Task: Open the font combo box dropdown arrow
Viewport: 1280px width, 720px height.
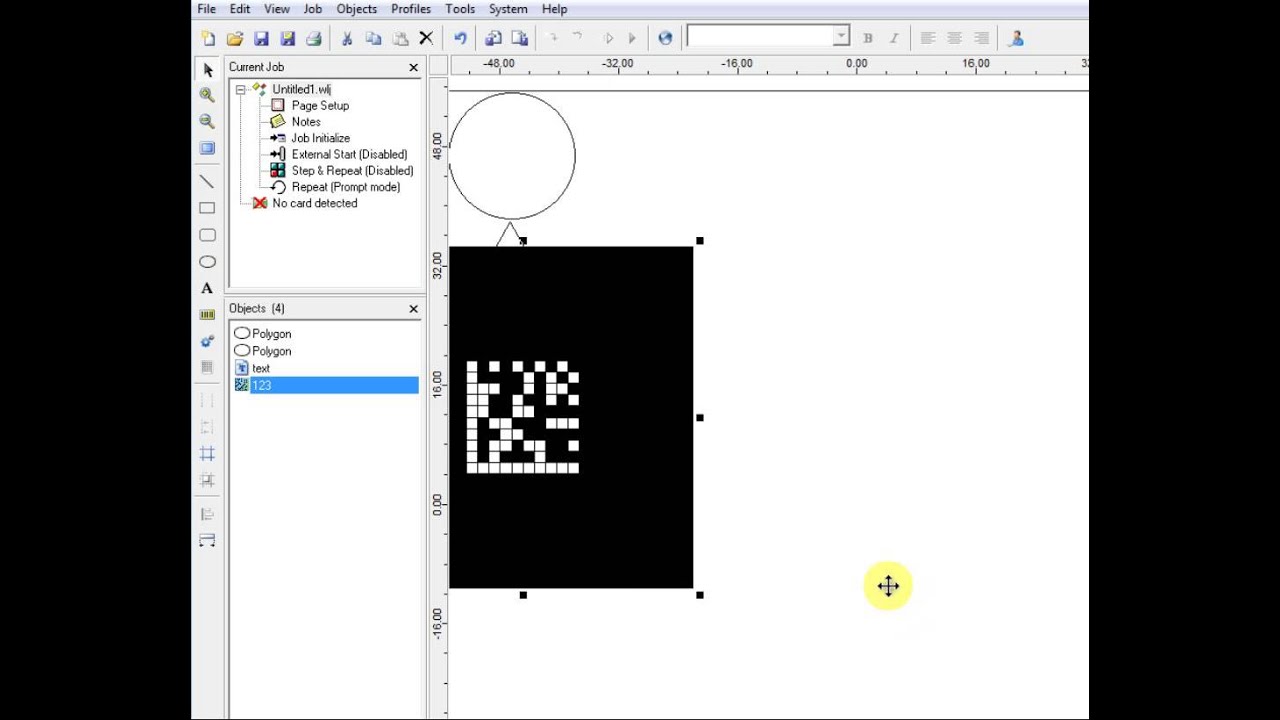Action: point(841,37)
